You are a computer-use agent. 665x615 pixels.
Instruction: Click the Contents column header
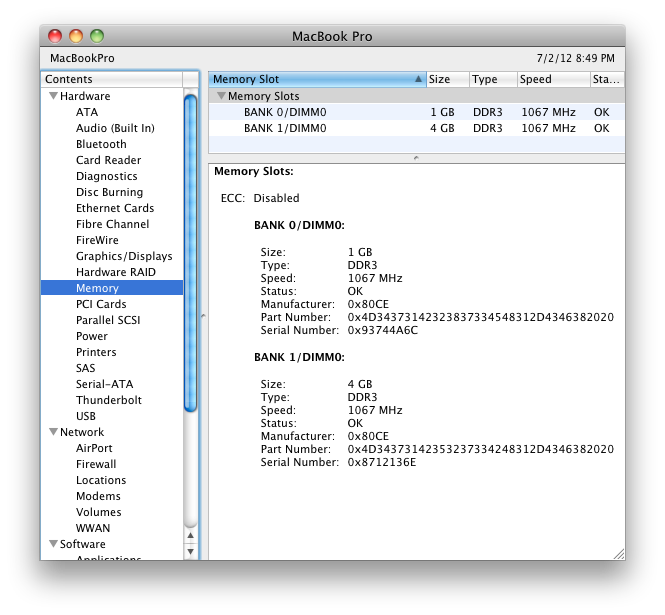112,79
